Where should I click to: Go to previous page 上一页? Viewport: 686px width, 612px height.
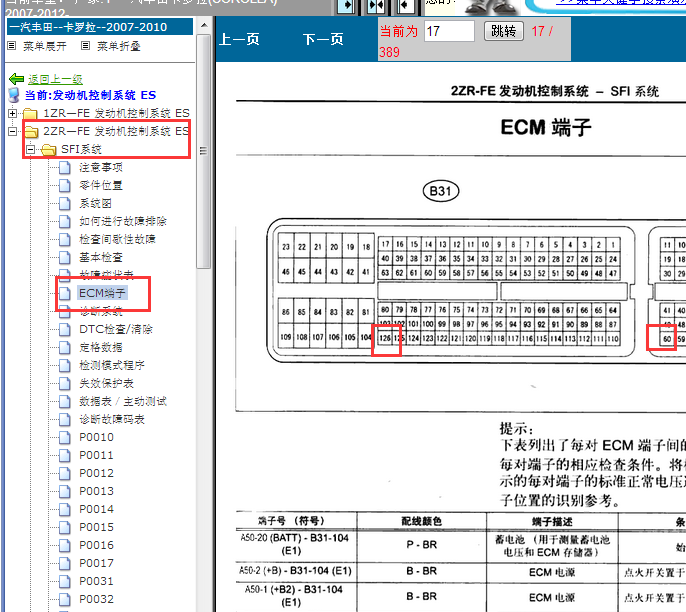239,39
